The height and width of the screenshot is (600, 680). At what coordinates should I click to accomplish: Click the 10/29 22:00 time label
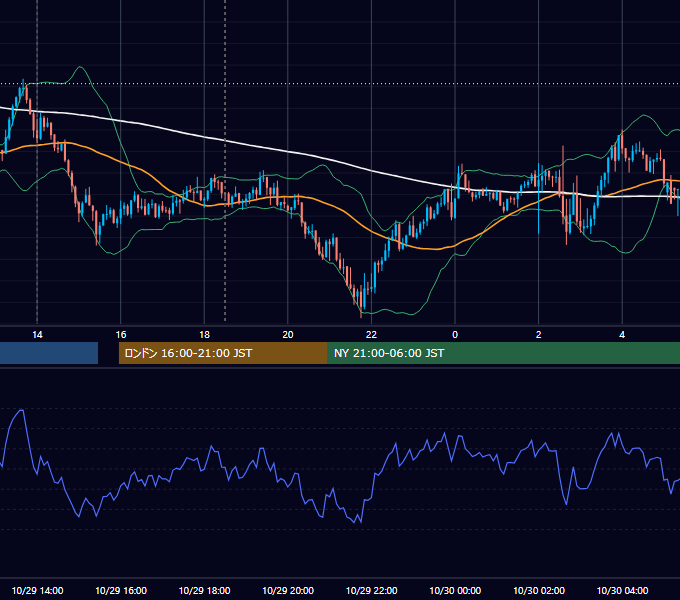[x=371, y=590]
